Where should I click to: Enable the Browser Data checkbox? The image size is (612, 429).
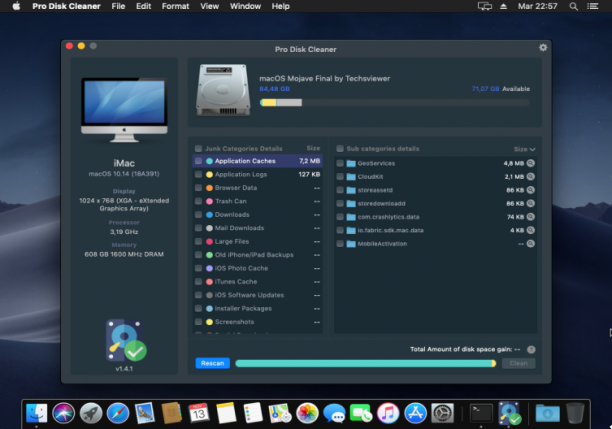(x=198, y=188)
